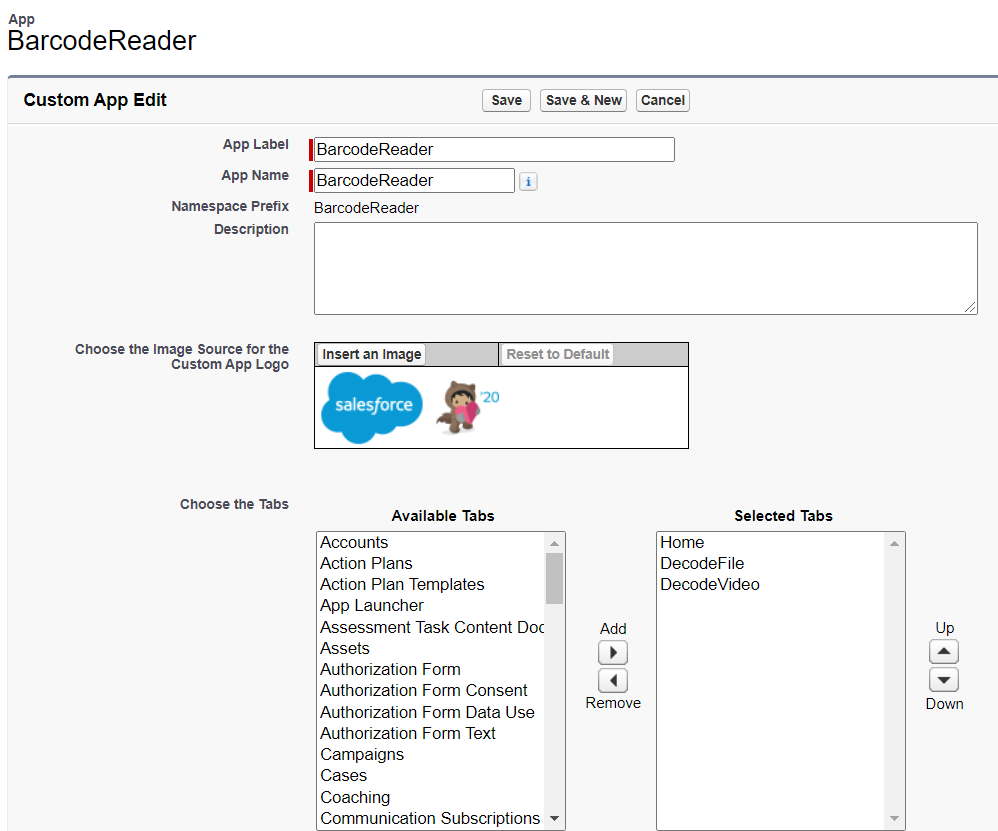Select Accounts in Available Tabs
Image resolution: width=998 pixels, height=831 pixels.
[354, 542]
